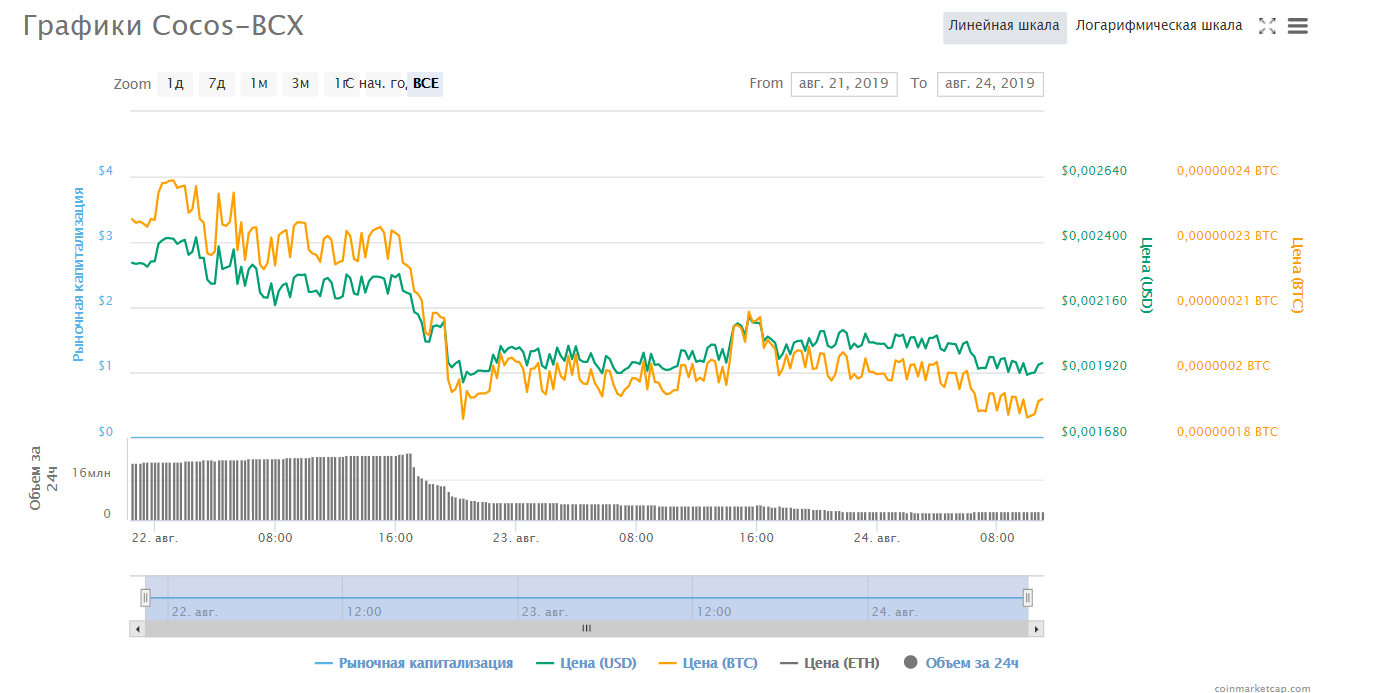Click the 24. авг. x-axis label
1379x693 pixels.
(x=877, y=538)
